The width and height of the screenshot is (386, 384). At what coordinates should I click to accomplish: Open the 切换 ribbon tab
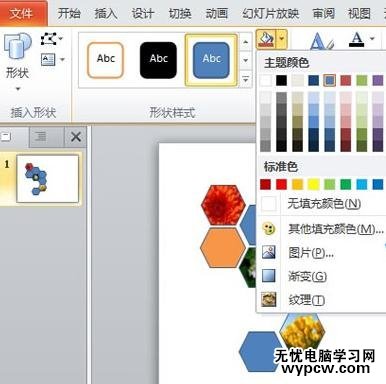(180, 14)
